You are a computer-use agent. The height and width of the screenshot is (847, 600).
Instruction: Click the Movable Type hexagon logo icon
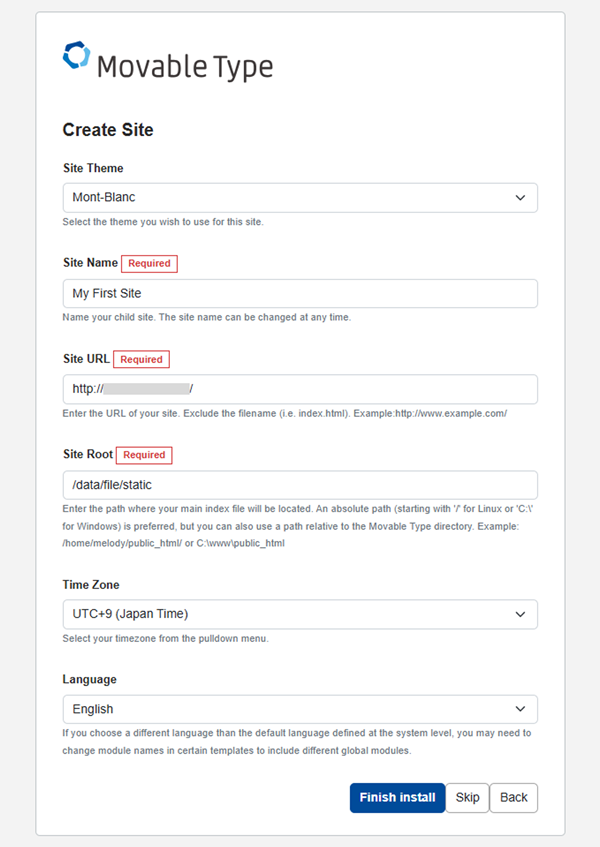[x=76, y=55]
